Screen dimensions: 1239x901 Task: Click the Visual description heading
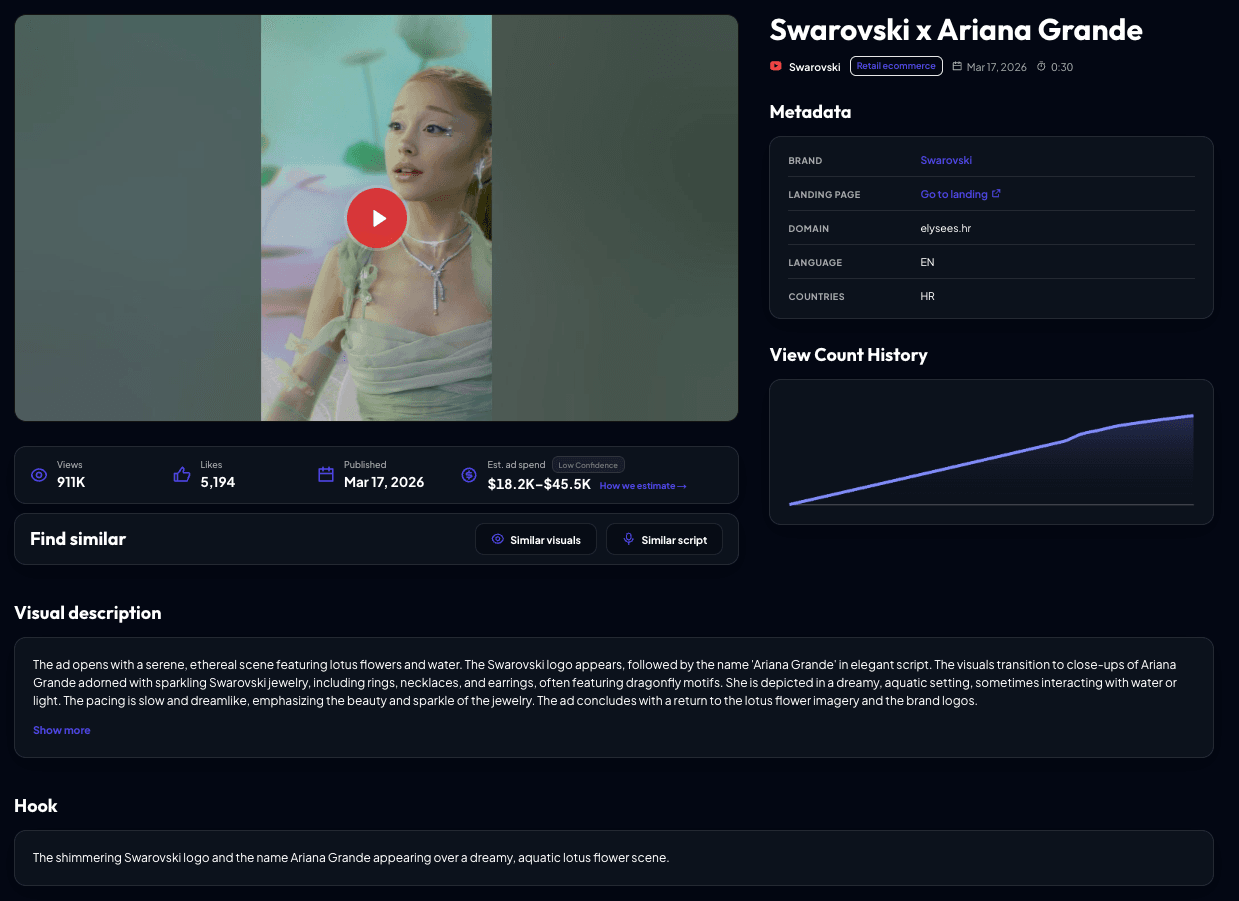[x=88, y=613]
